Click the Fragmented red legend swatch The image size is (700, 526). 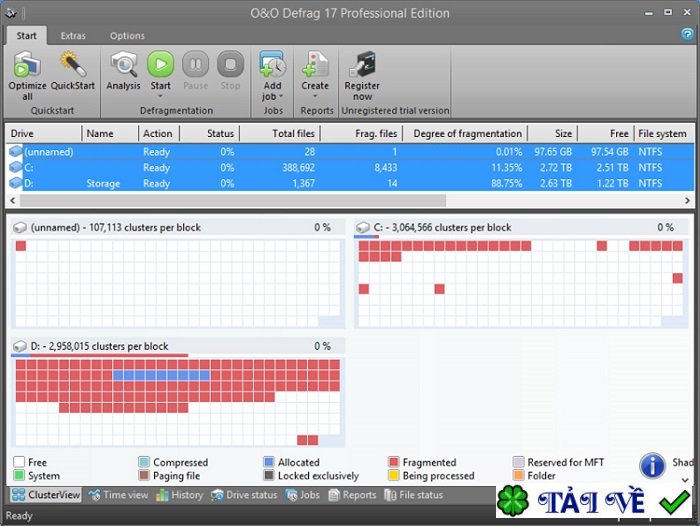(x=393, y=462)
